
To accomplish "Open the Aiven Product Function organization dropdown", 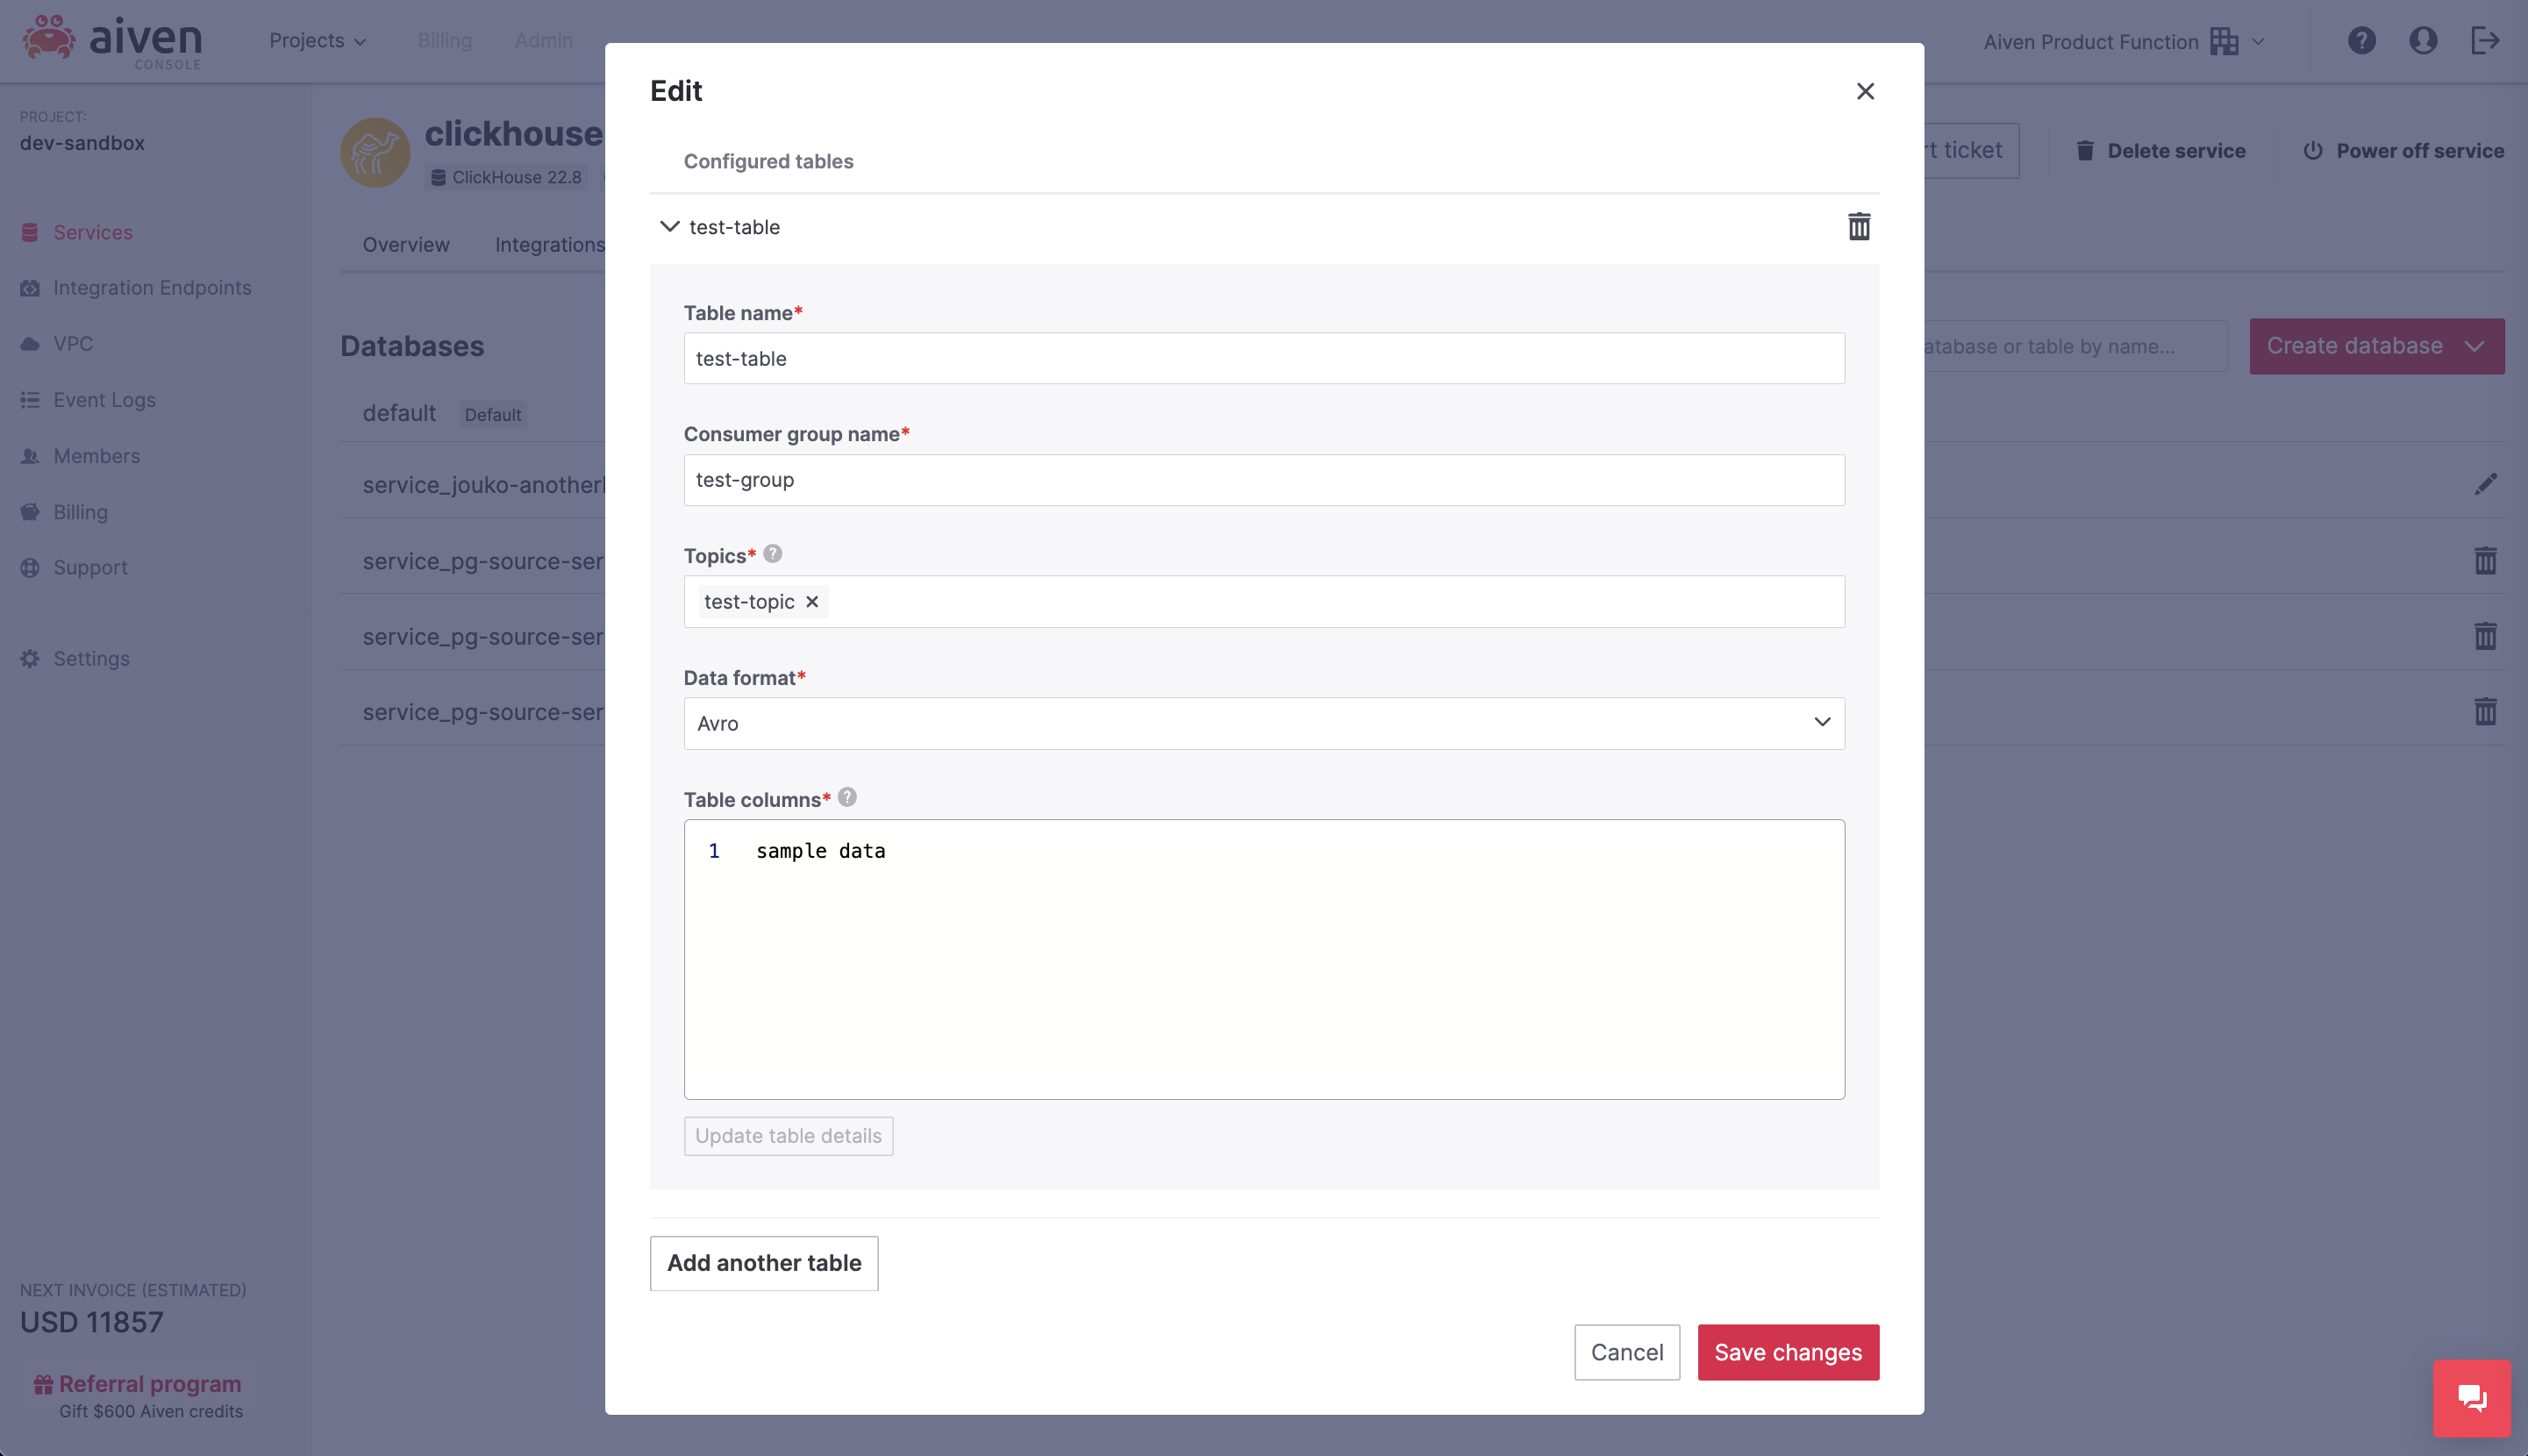I will (x=2124, y=41).
